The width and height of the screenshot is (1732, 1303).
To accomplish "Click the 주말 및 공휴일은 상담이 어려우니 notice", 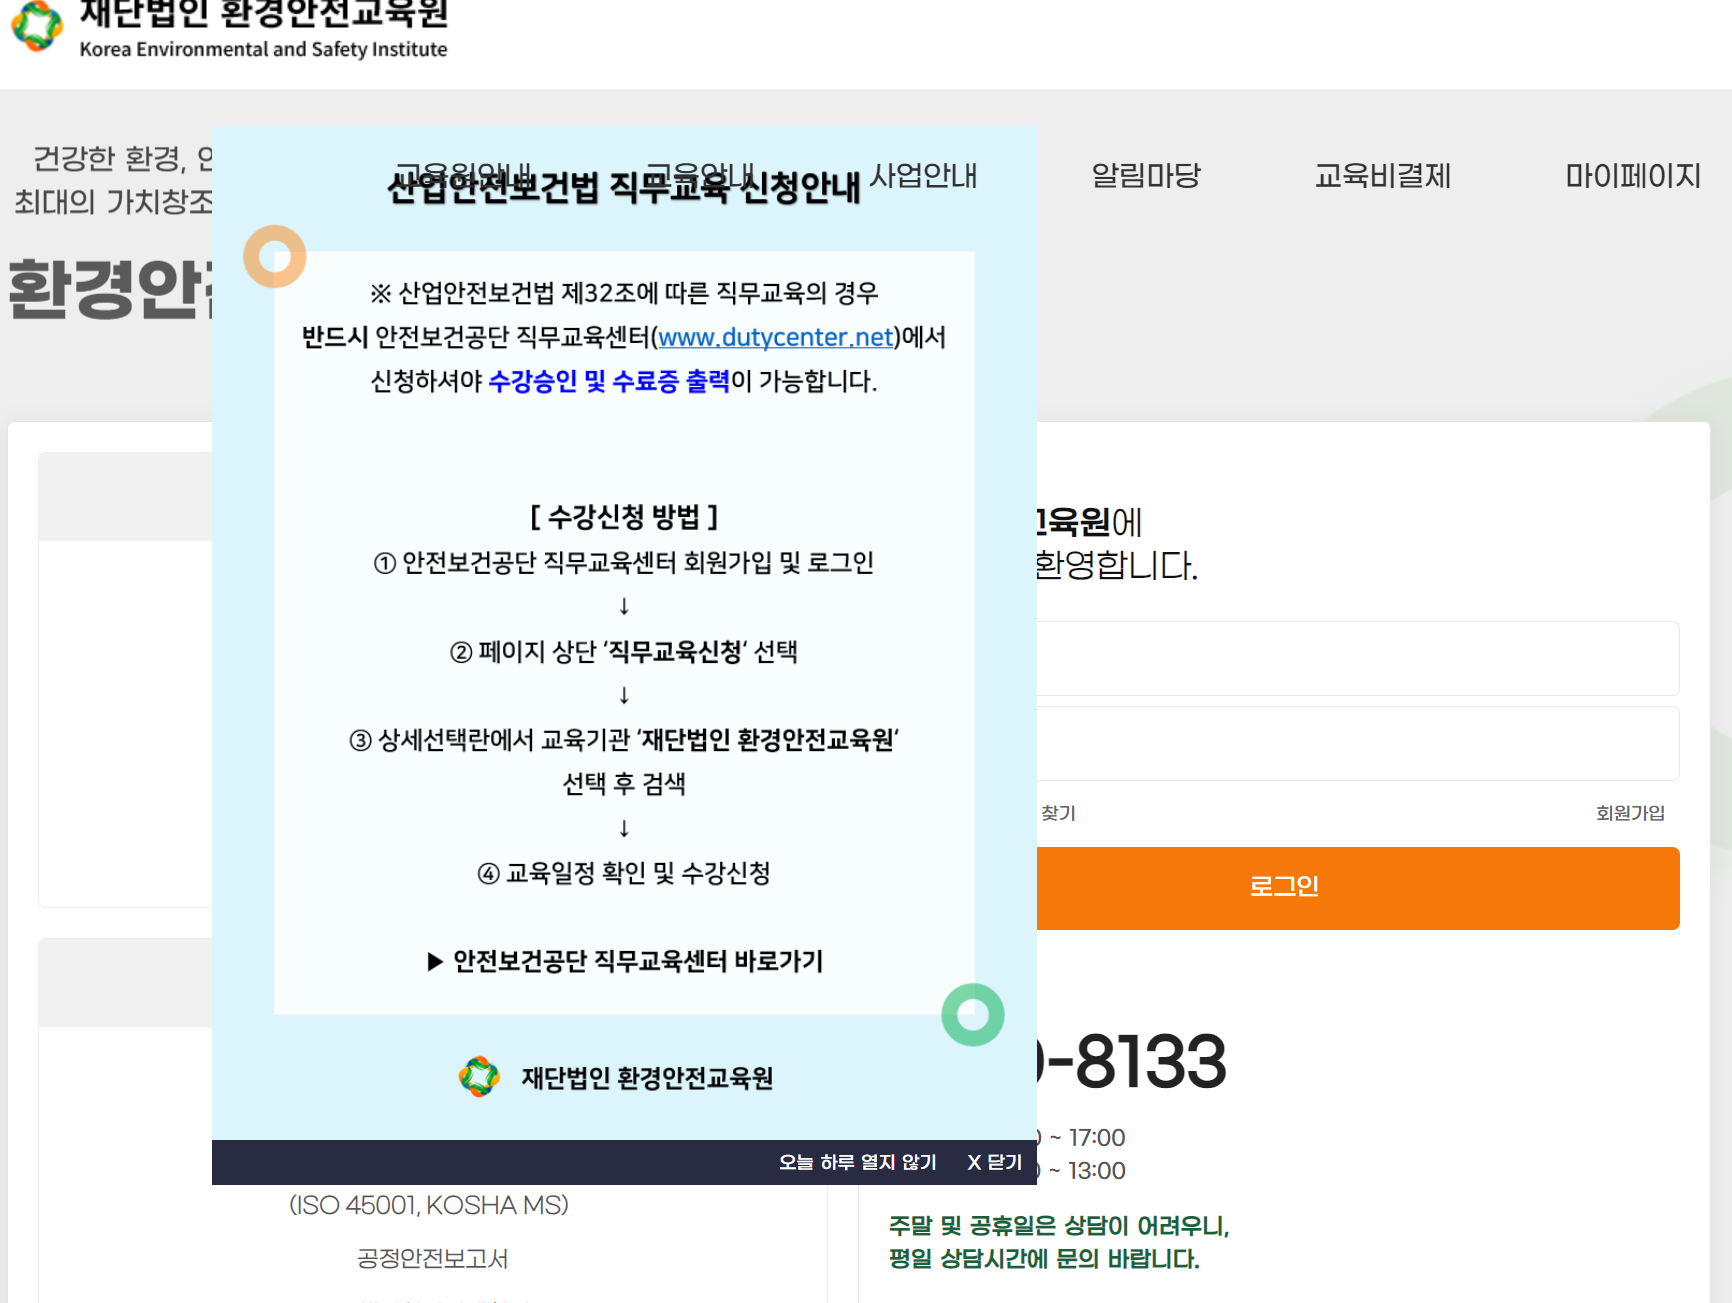I will (x=1059, y=1226).
